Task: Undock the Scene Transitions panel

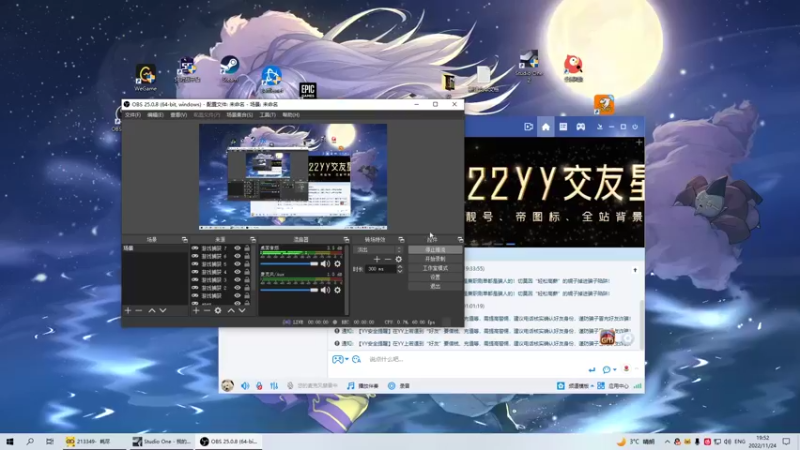Action: (401, 239)
